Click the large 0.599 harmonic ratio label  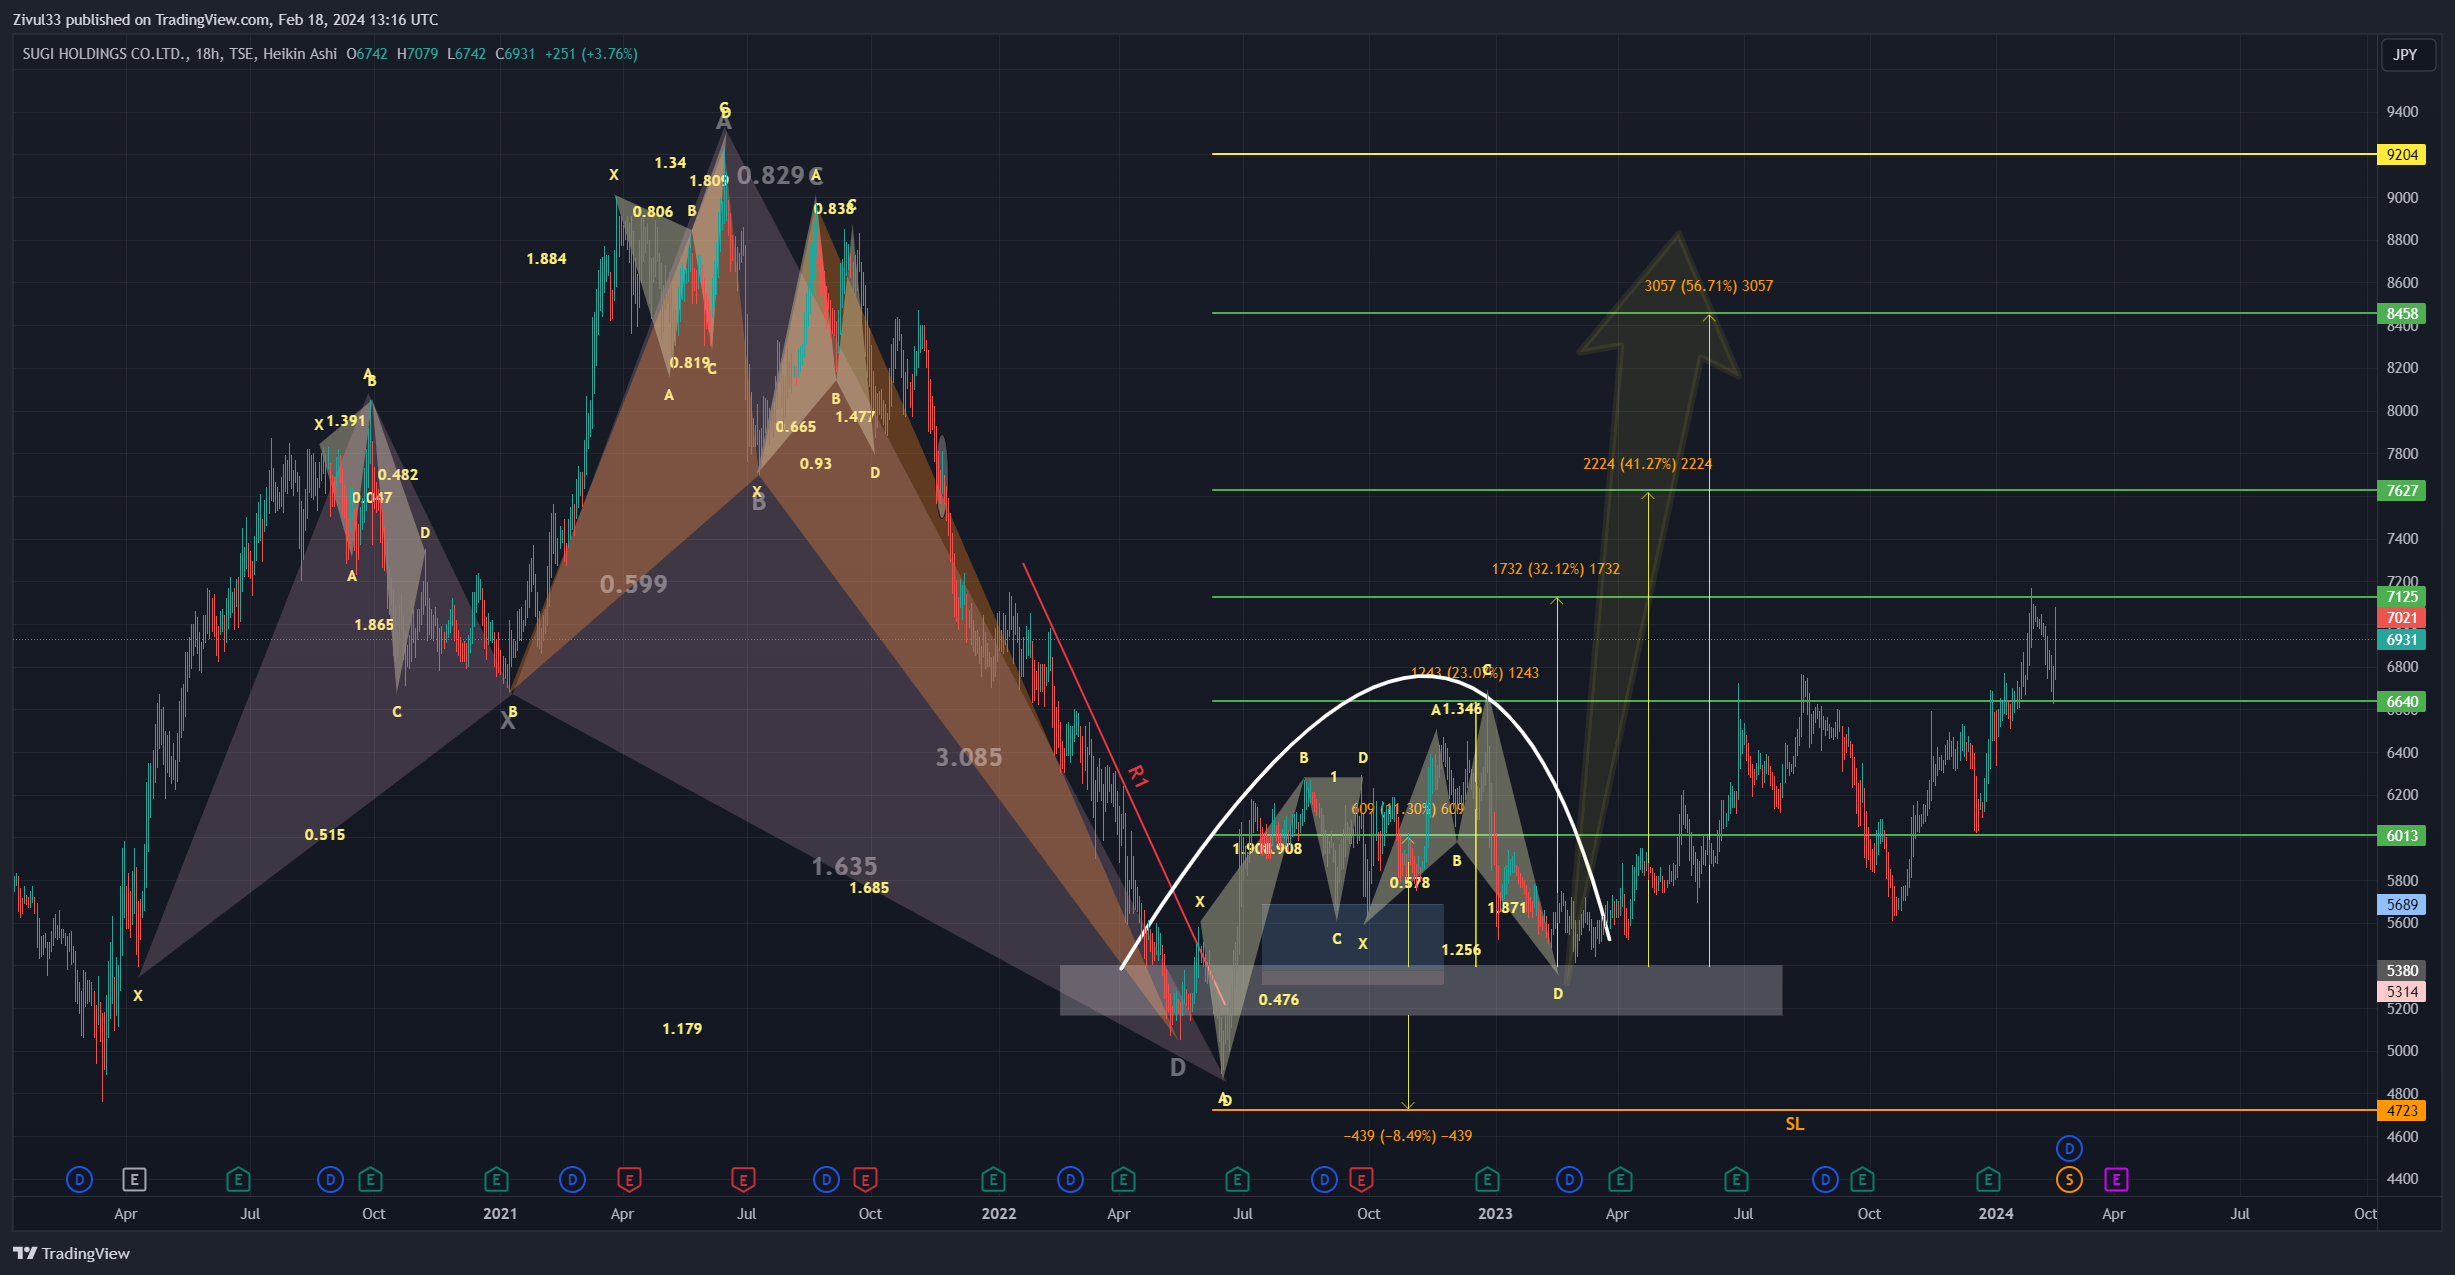click(x=633, y=584)
